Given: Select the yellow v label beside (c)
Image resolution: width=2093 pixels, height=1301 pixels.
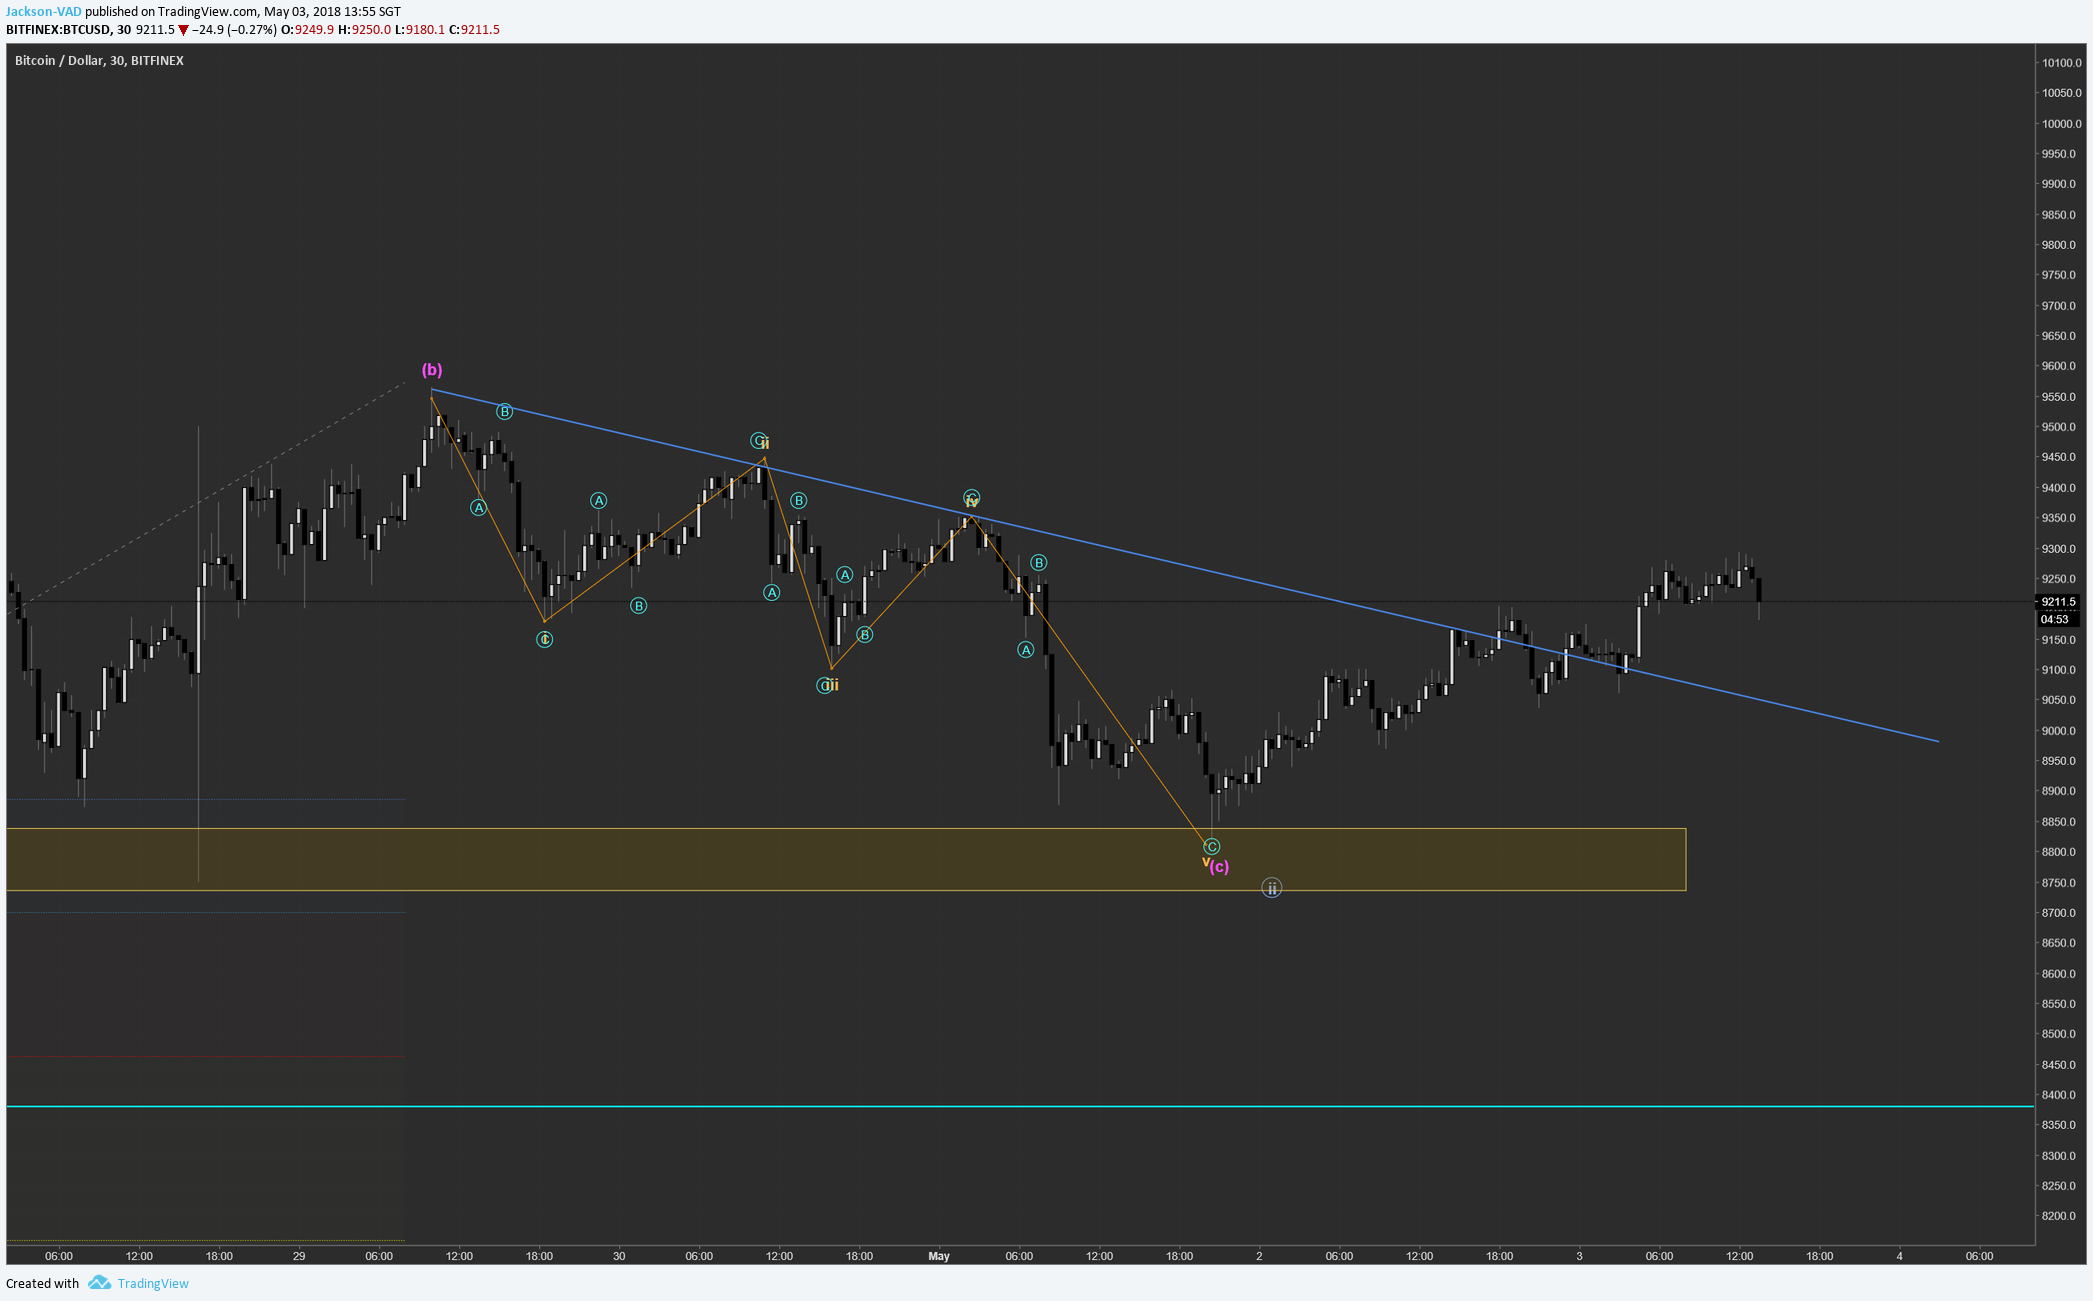Looking at the screenshot, I should tap(1205, 861).
